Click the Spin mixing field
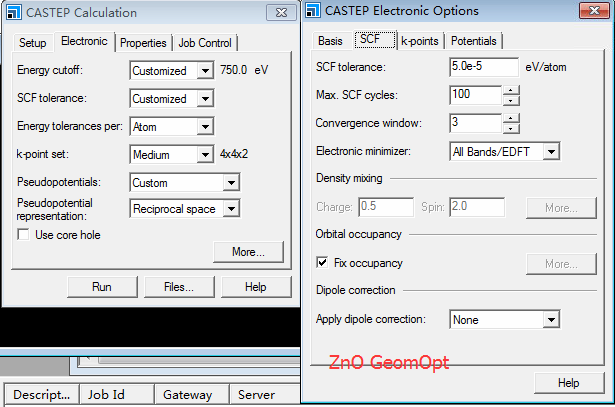This screenshot has width=615, height=407. tap(477, 207)
